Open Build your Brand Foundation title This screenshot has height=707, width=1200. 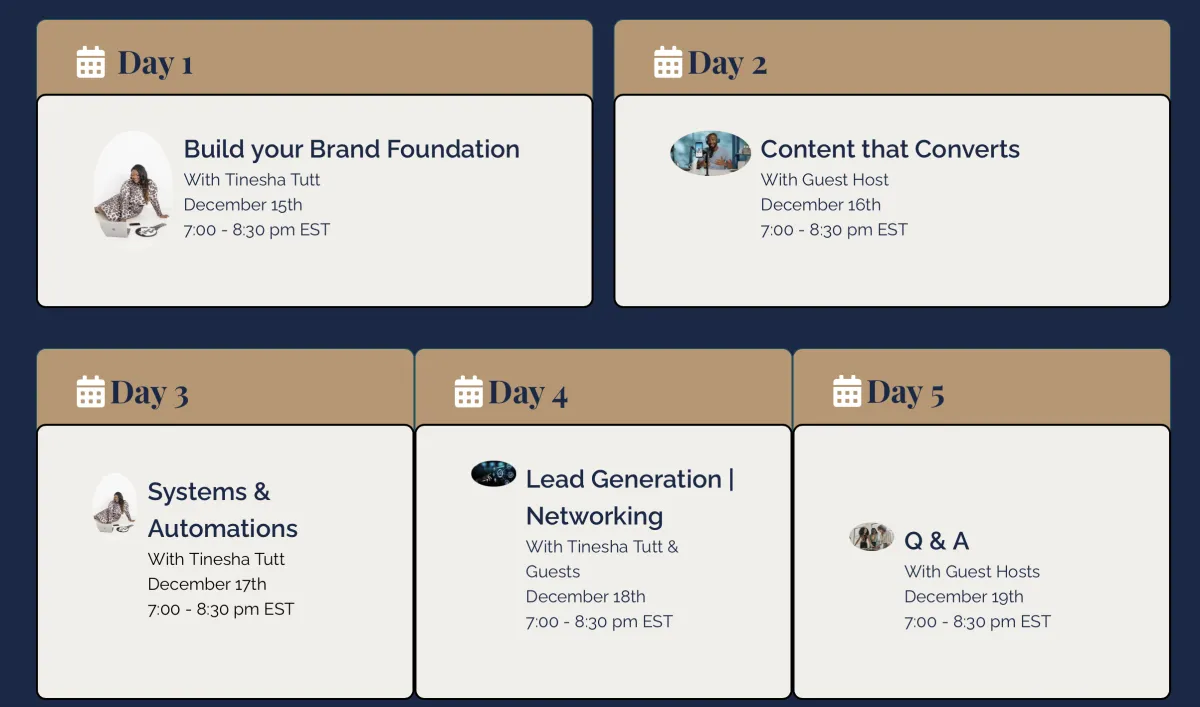[x=352, y=149]
